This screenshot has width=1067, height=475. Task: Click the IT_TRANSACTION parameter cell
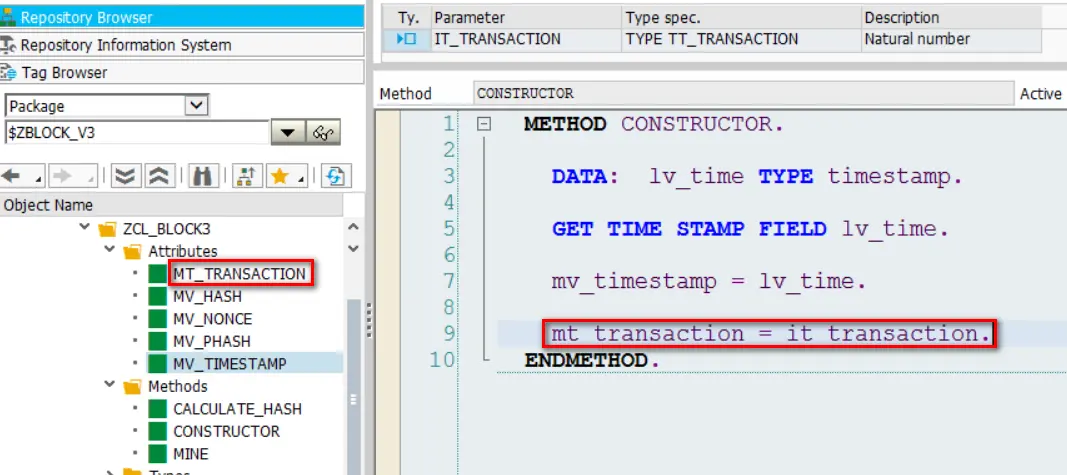[526, 39]
